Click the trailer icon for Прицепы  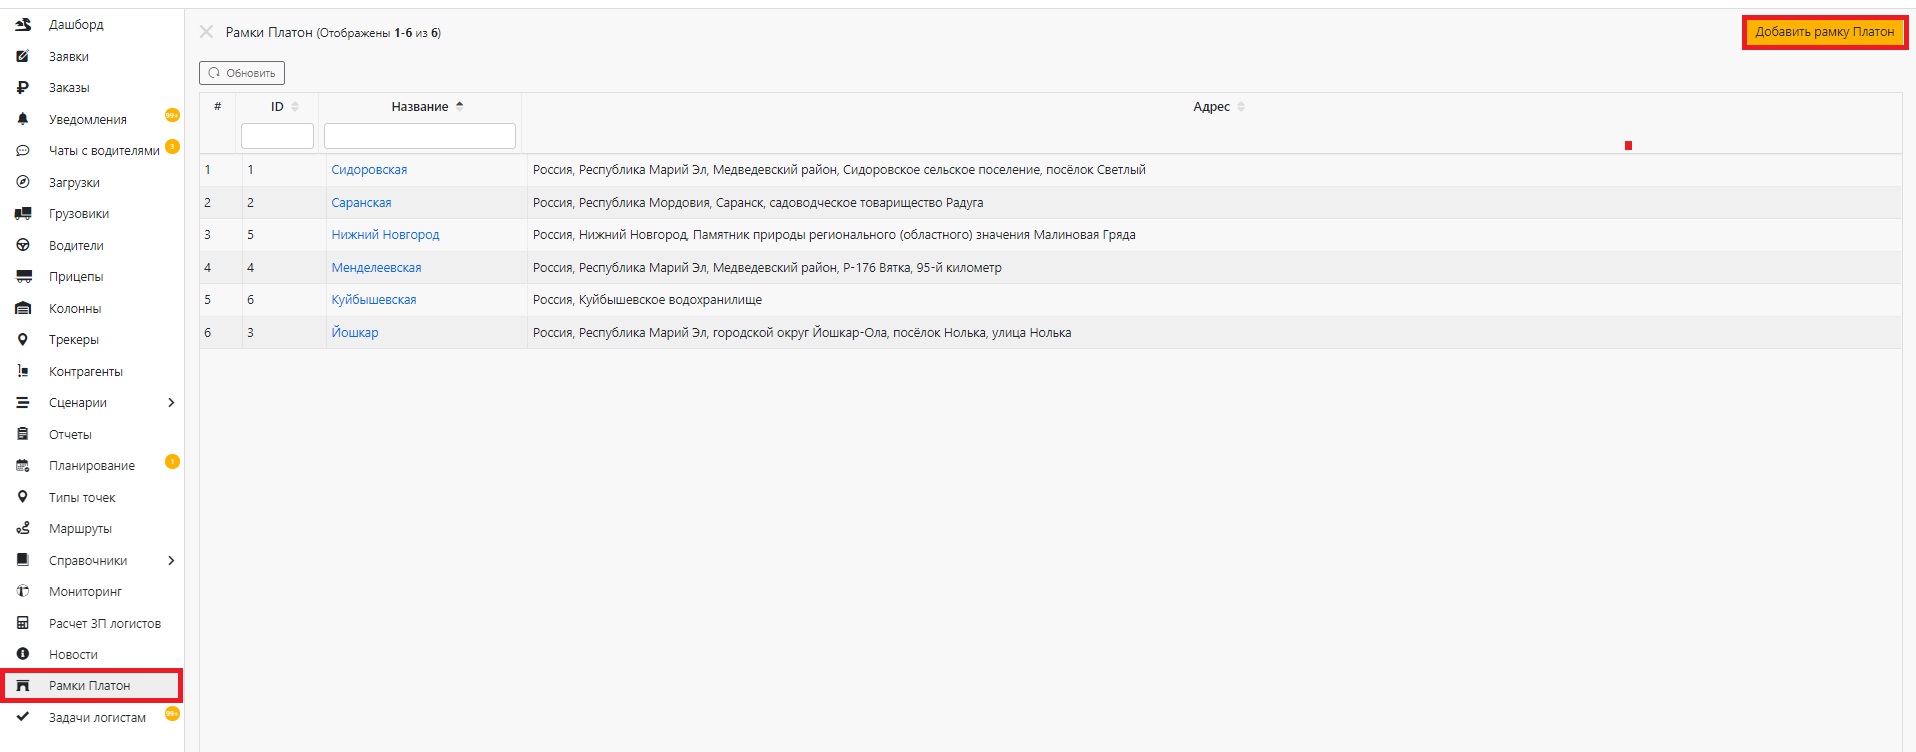23,277
